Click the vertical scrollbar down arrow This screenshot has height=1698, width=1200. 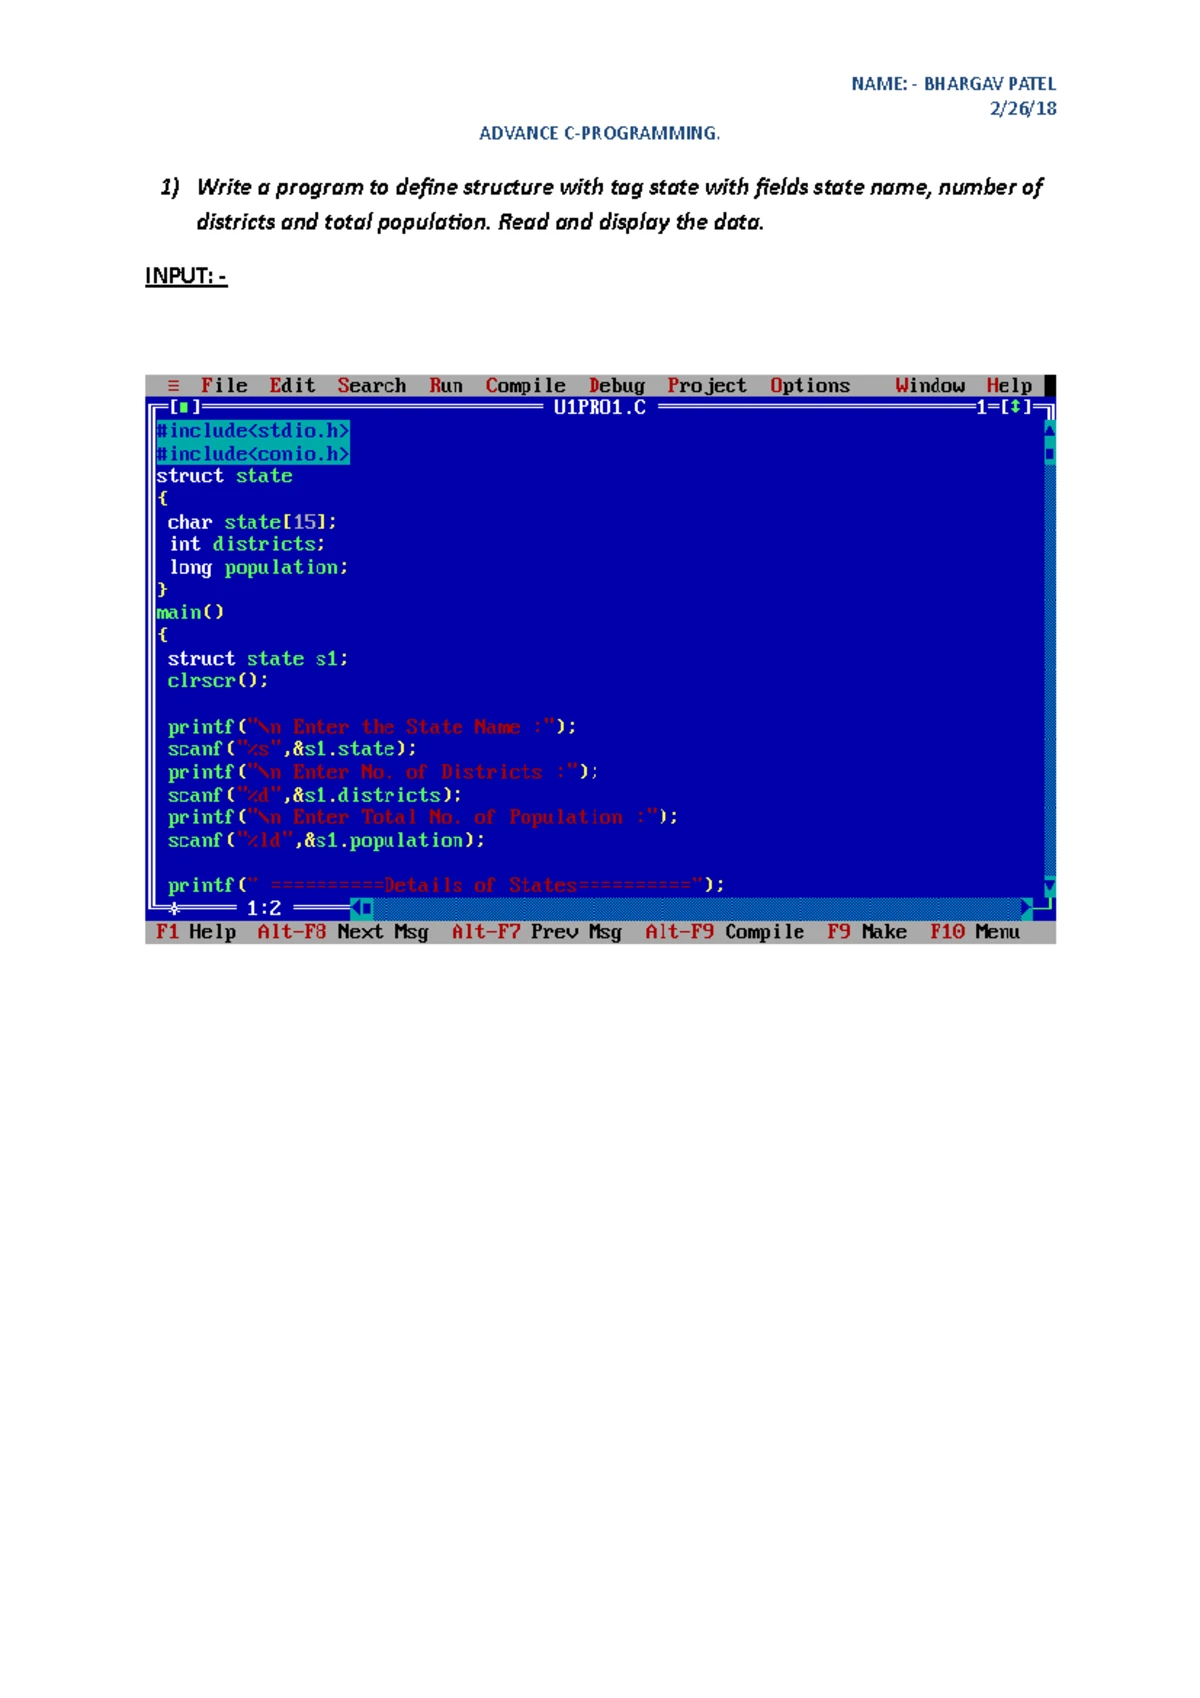tap(1050, 885)
